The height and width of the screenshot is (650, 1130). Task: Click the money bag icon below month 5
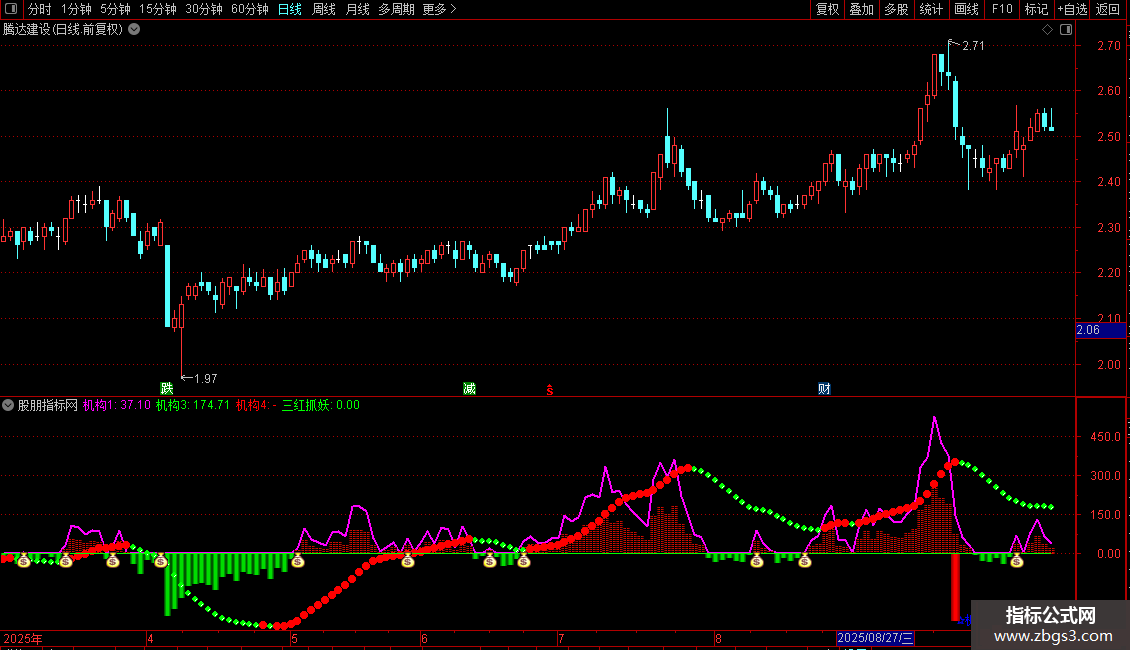(x=298, y=560)
